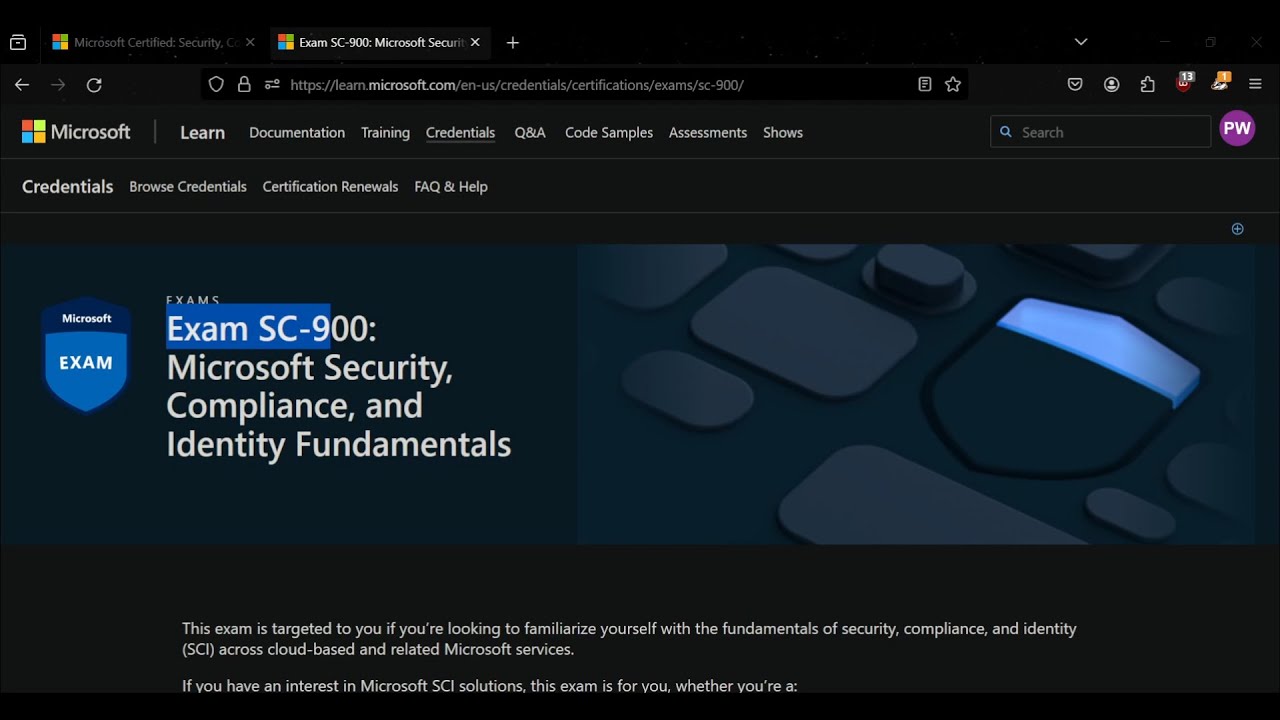Go forward with the forward arrow
The image size is (1280, 720).
(58, 85)
